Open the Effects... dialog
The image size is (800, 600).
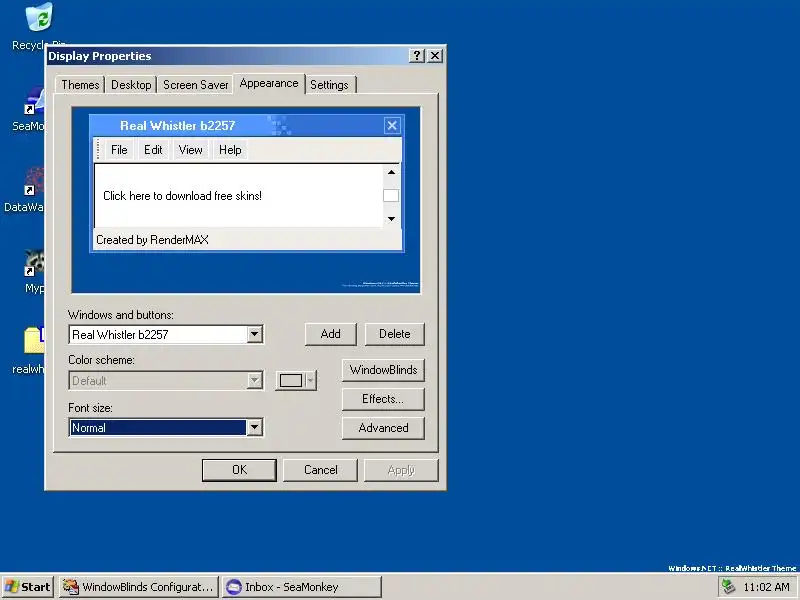point(383,399)
